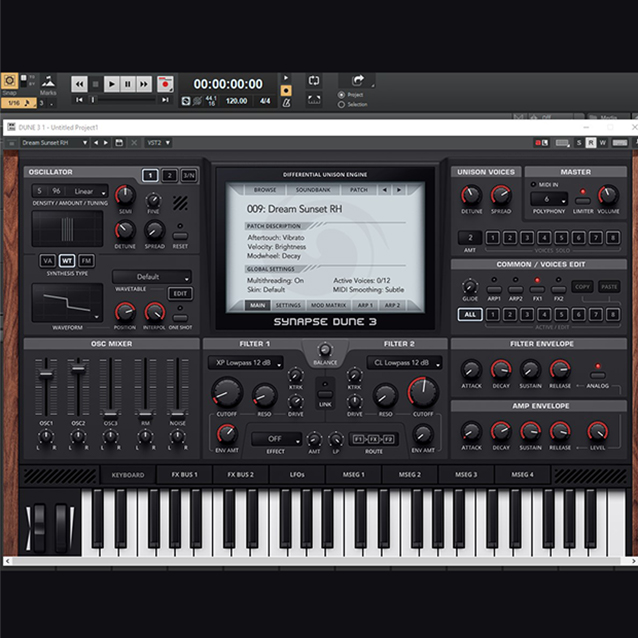This screenshot has height=638, width=638.
Task: Click the Snap grid icon
Action: (10, 81)
